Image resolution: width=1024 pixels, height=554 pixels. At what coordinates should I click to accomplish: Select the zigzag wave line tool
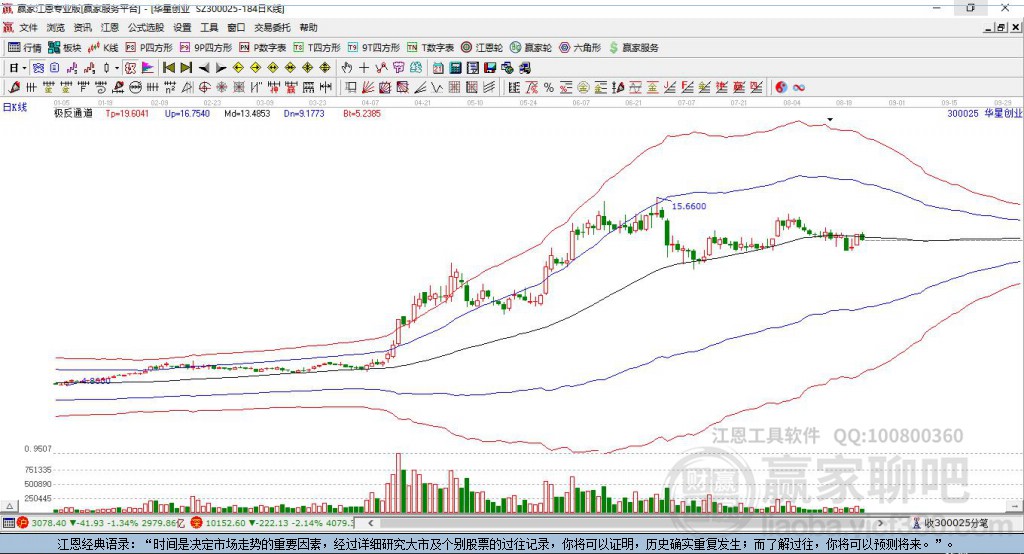437,88
